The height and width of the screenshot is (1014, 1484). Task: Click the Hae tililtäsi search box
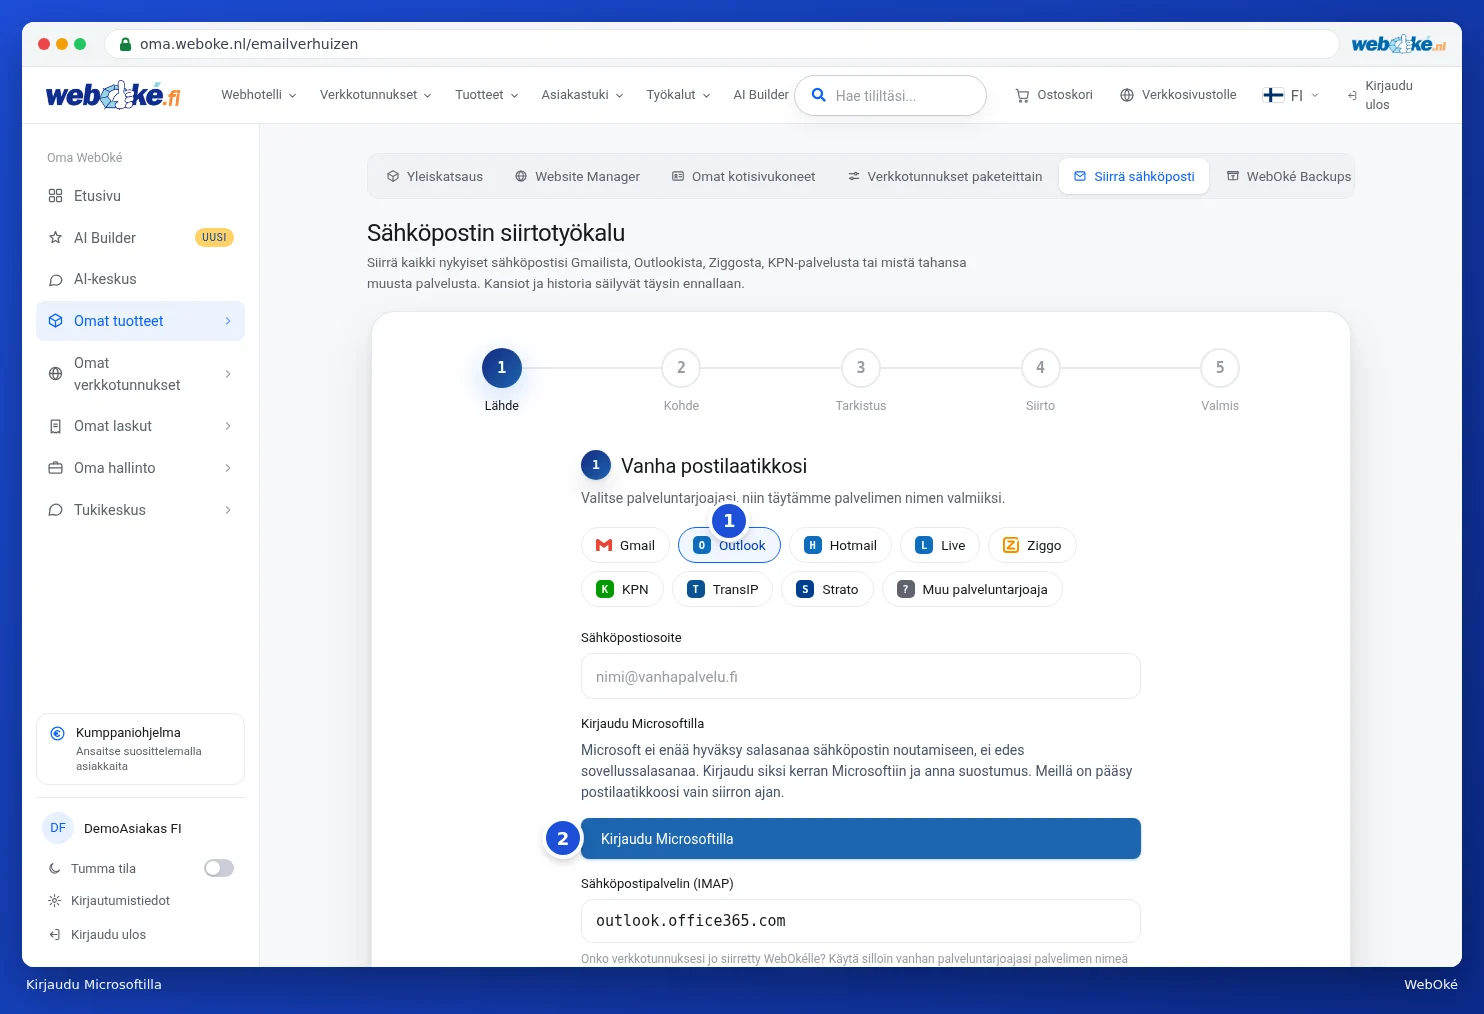point(890,95)
